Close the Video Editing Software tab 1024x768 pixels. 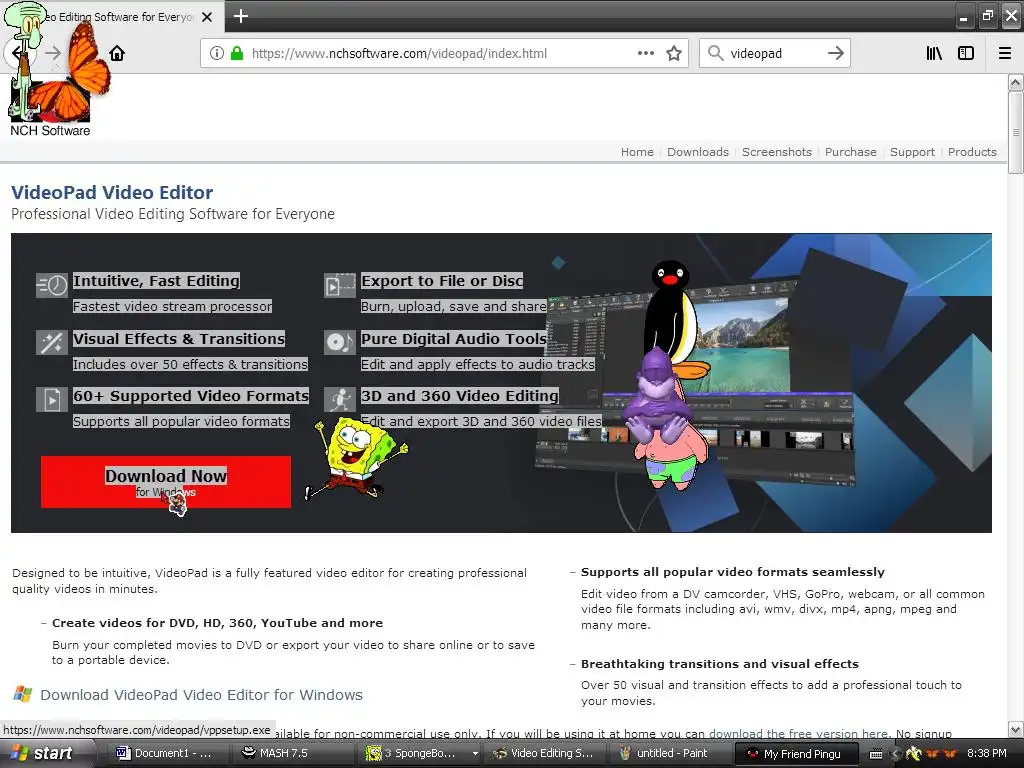(207, 17)
